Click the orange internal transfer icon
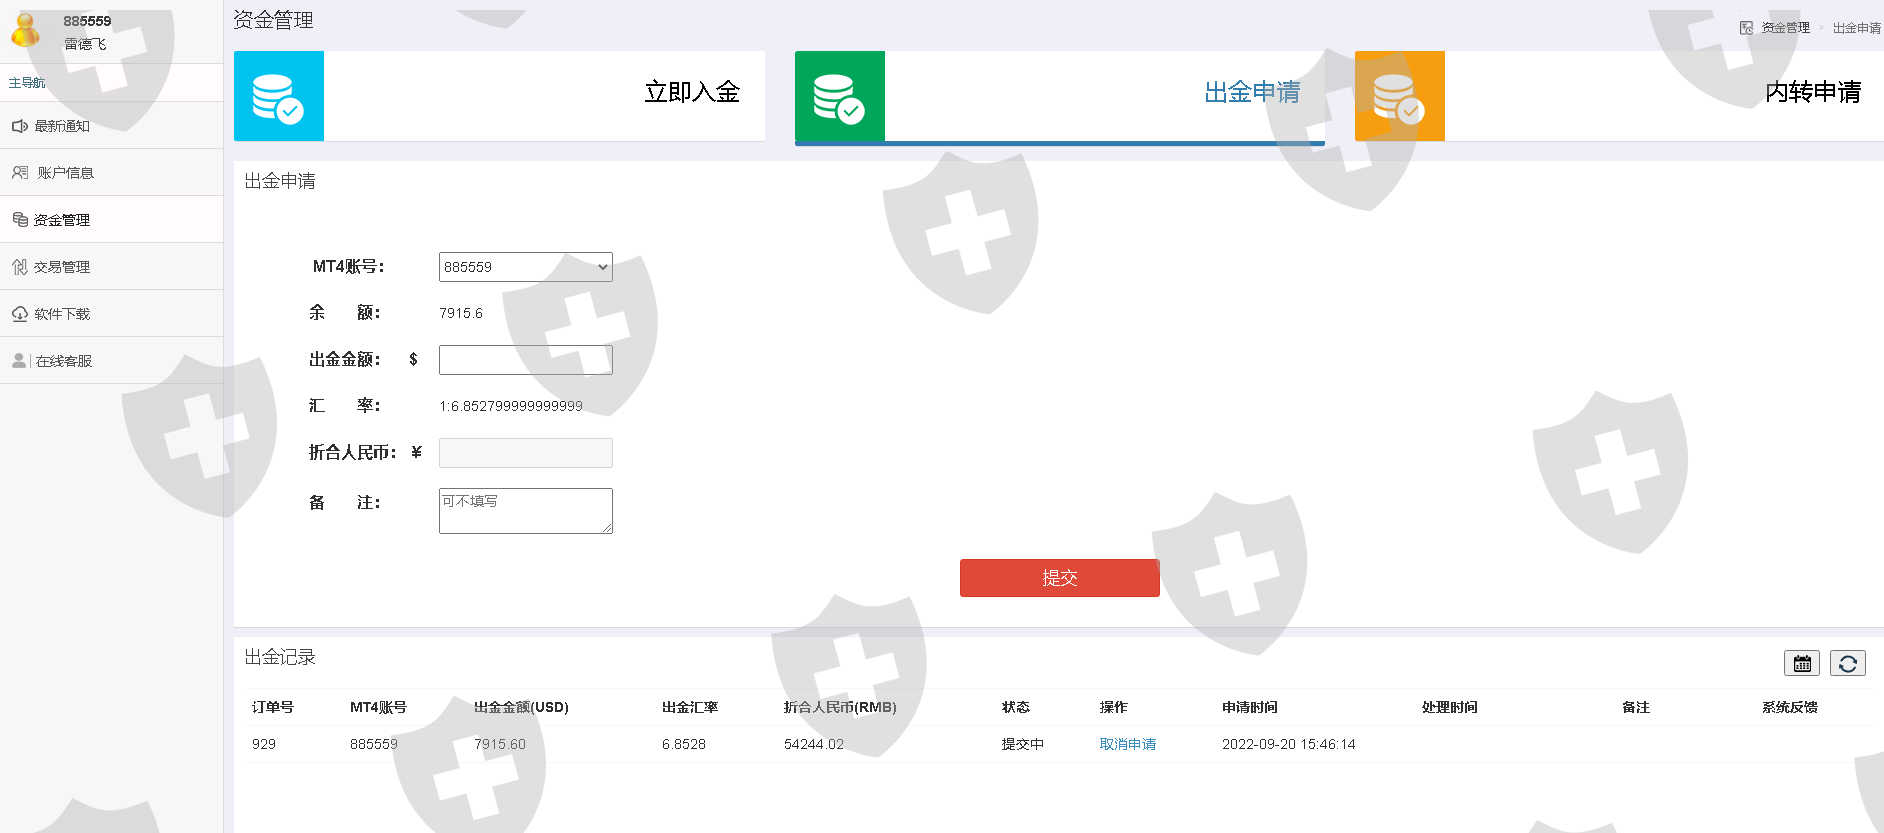The image size is (1884, 833). pos(1399,96)
